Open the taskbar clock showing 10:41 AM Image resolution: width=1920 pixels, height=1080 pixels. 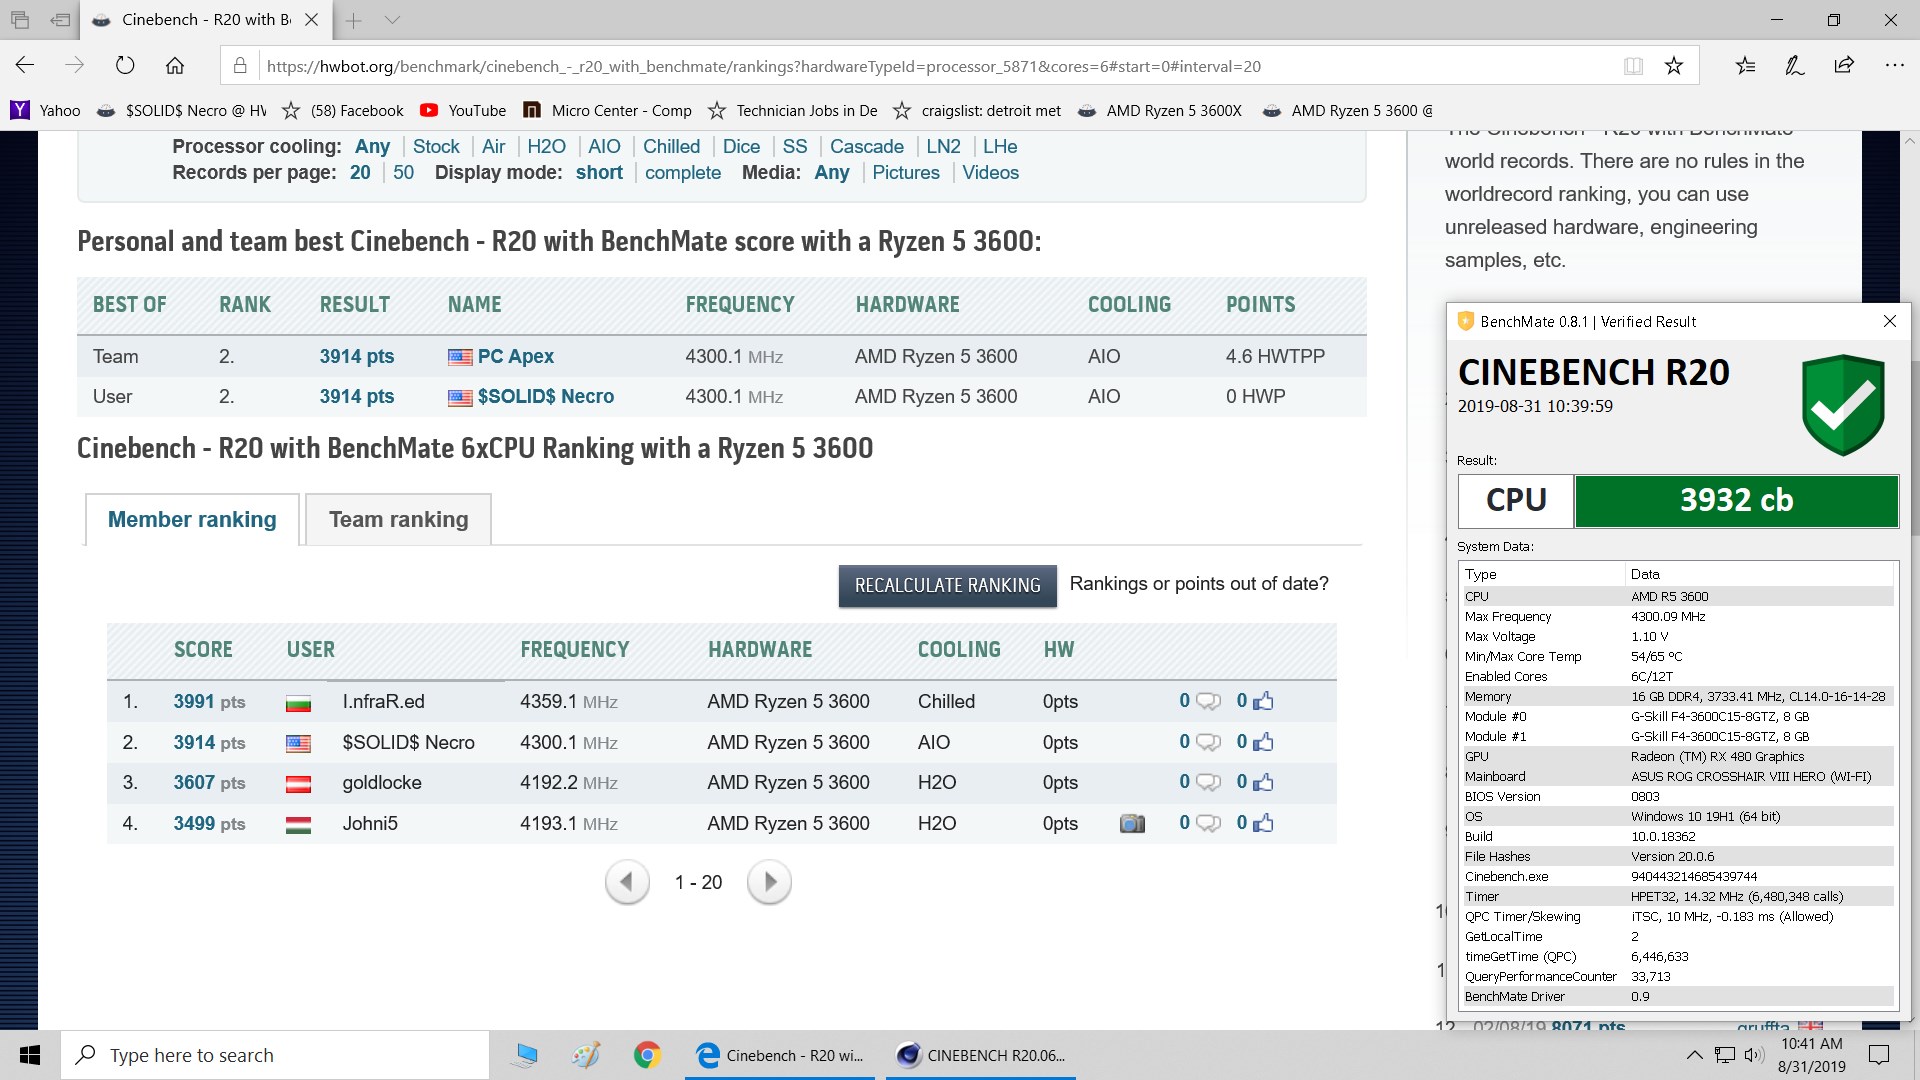(x=1811, y=1055)
